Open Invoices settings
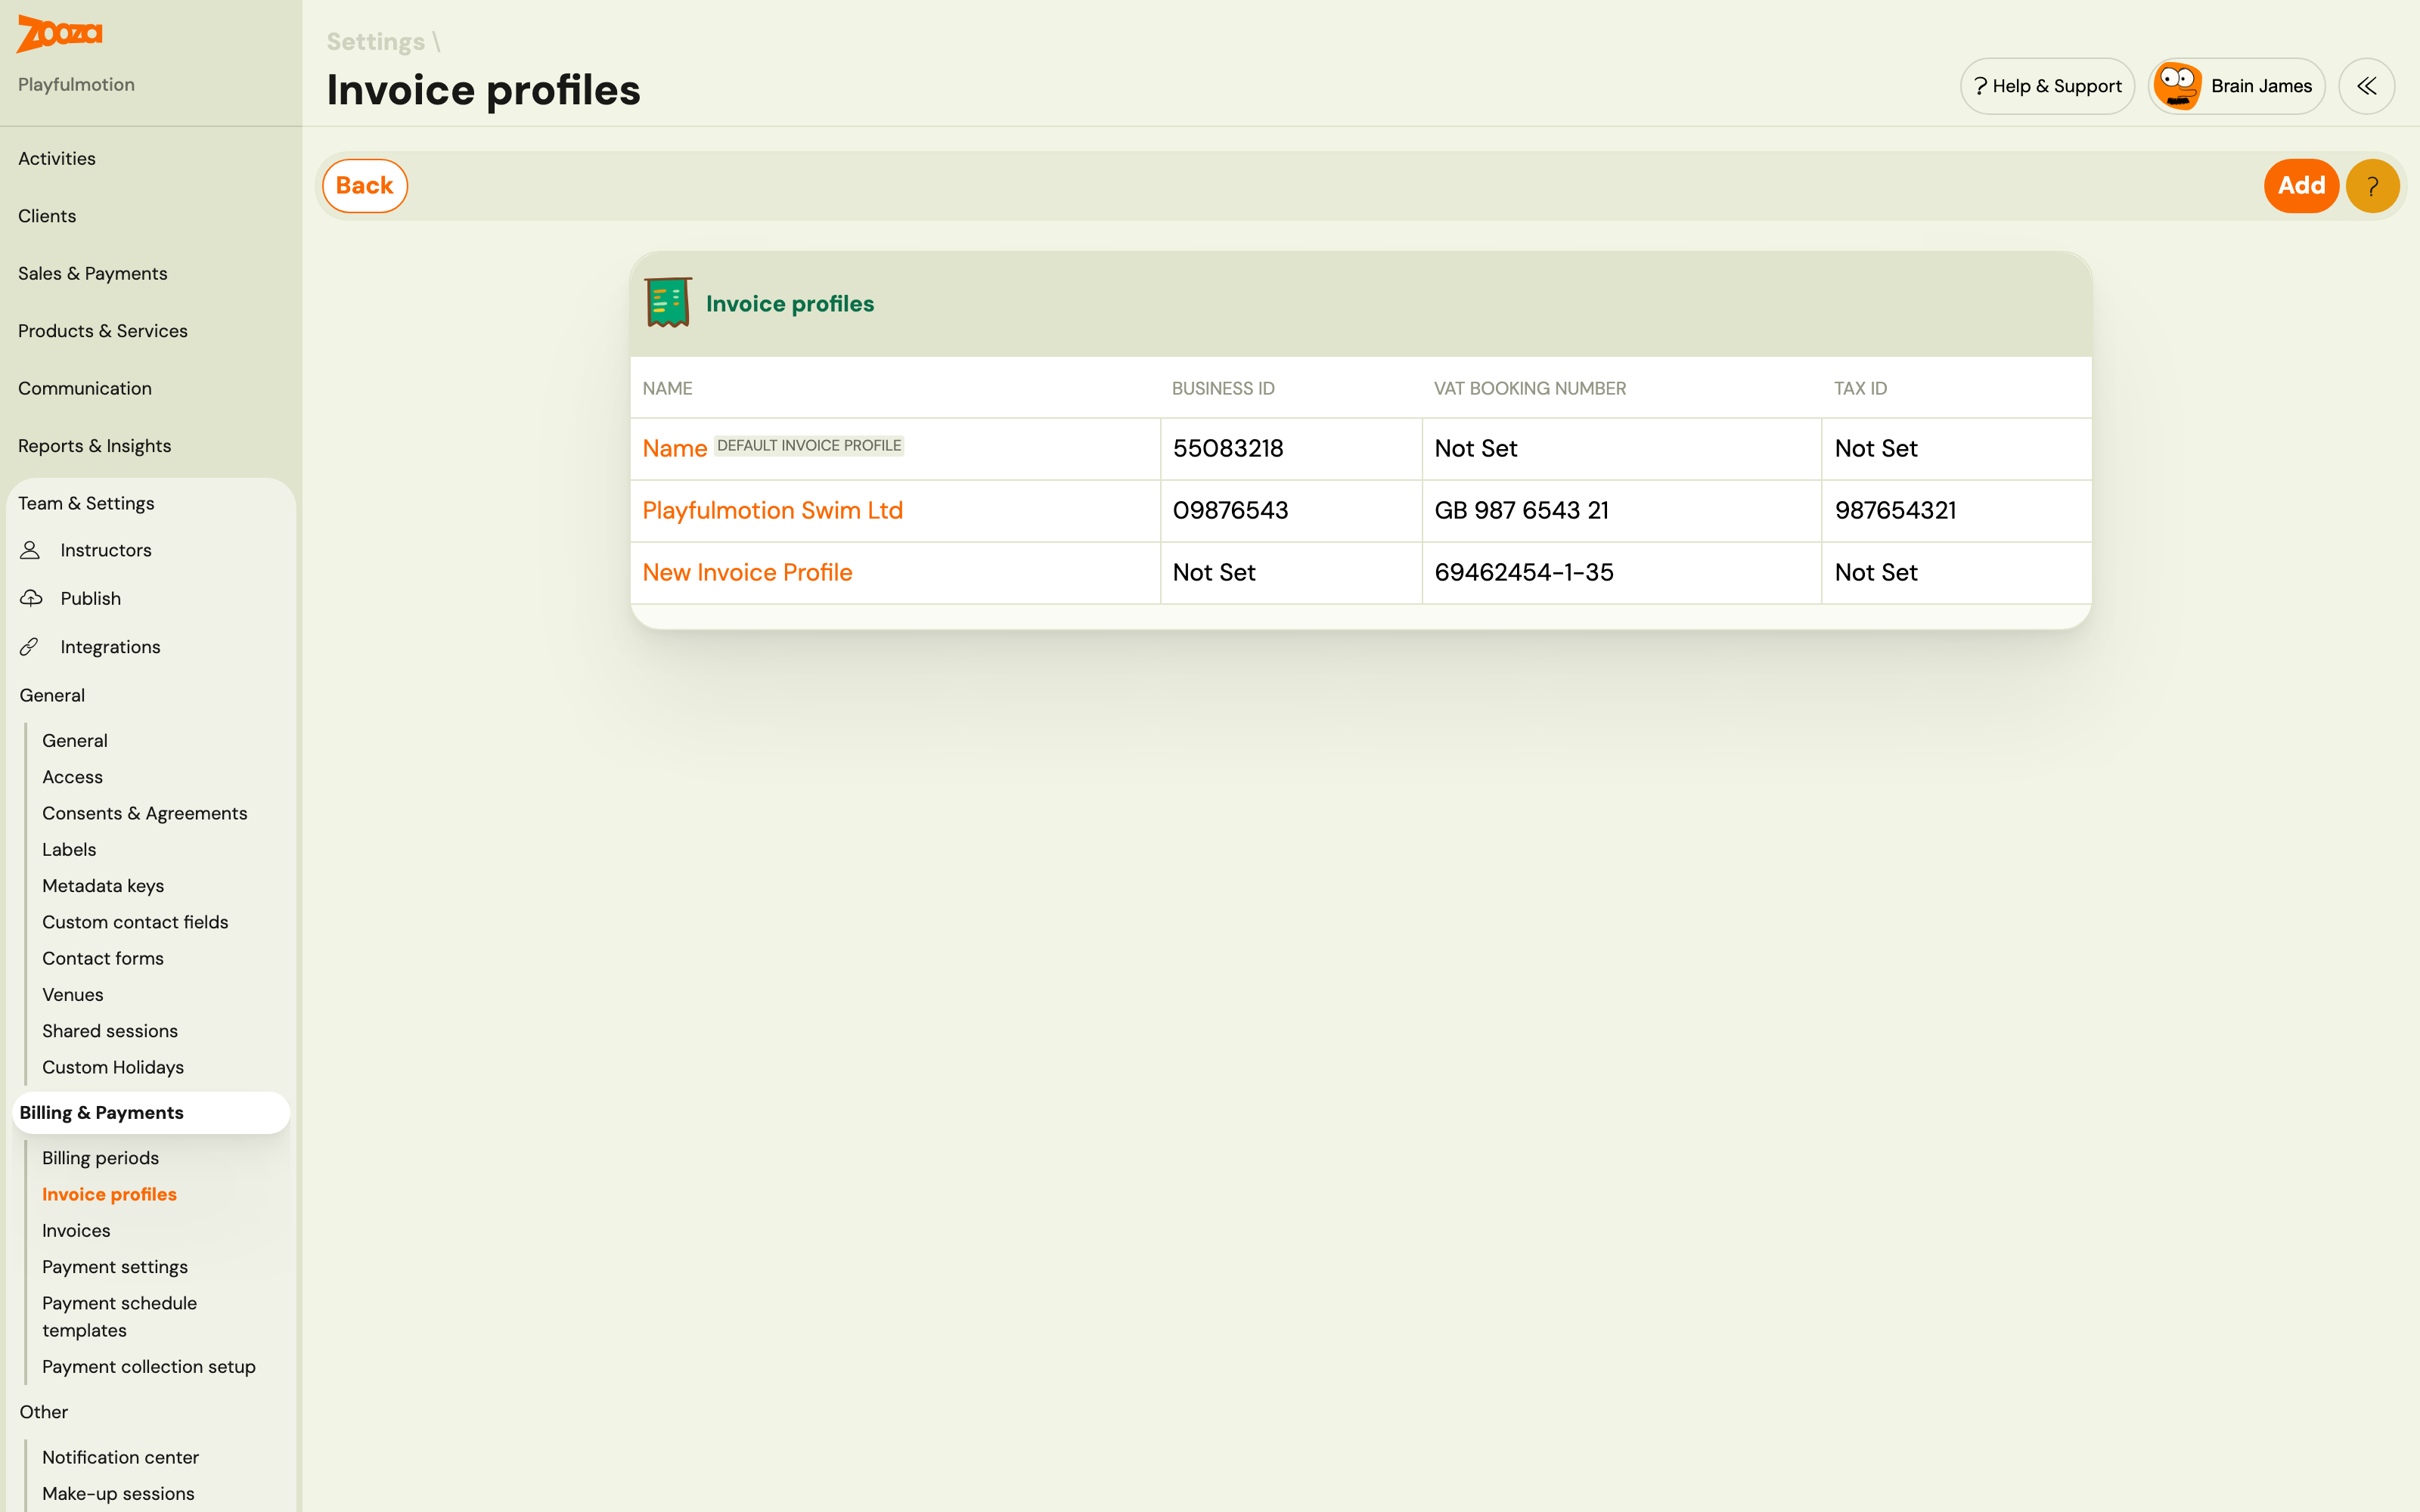 76,1231
